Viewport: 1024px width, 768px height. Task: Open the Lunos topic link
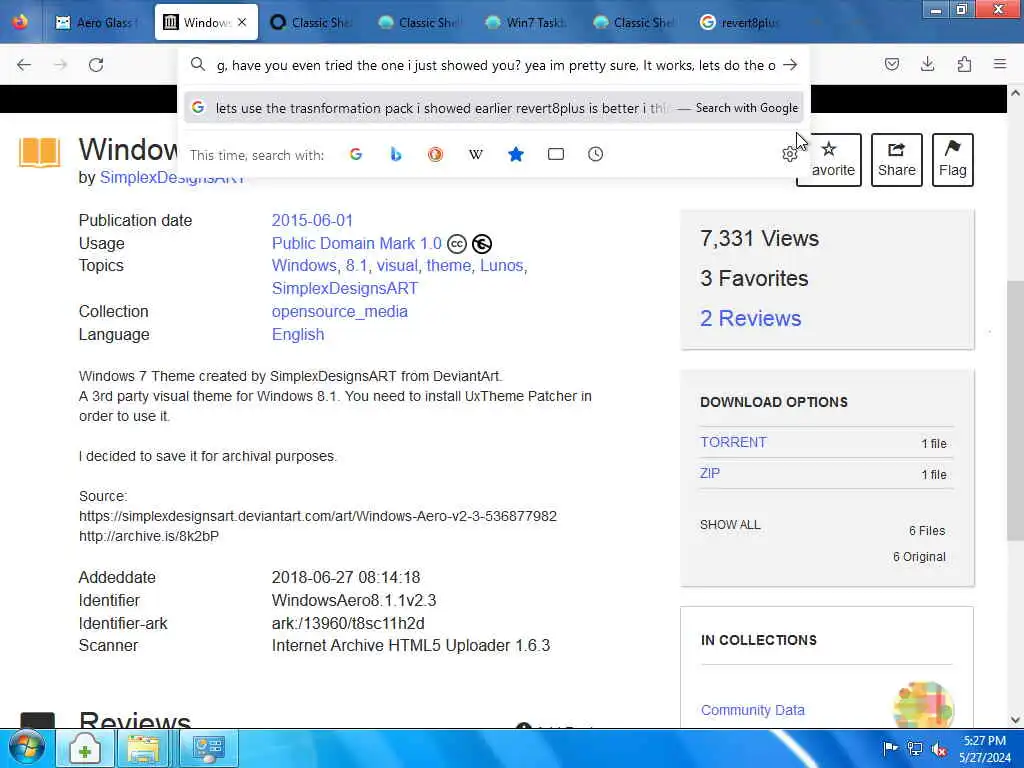pos(504,266)
